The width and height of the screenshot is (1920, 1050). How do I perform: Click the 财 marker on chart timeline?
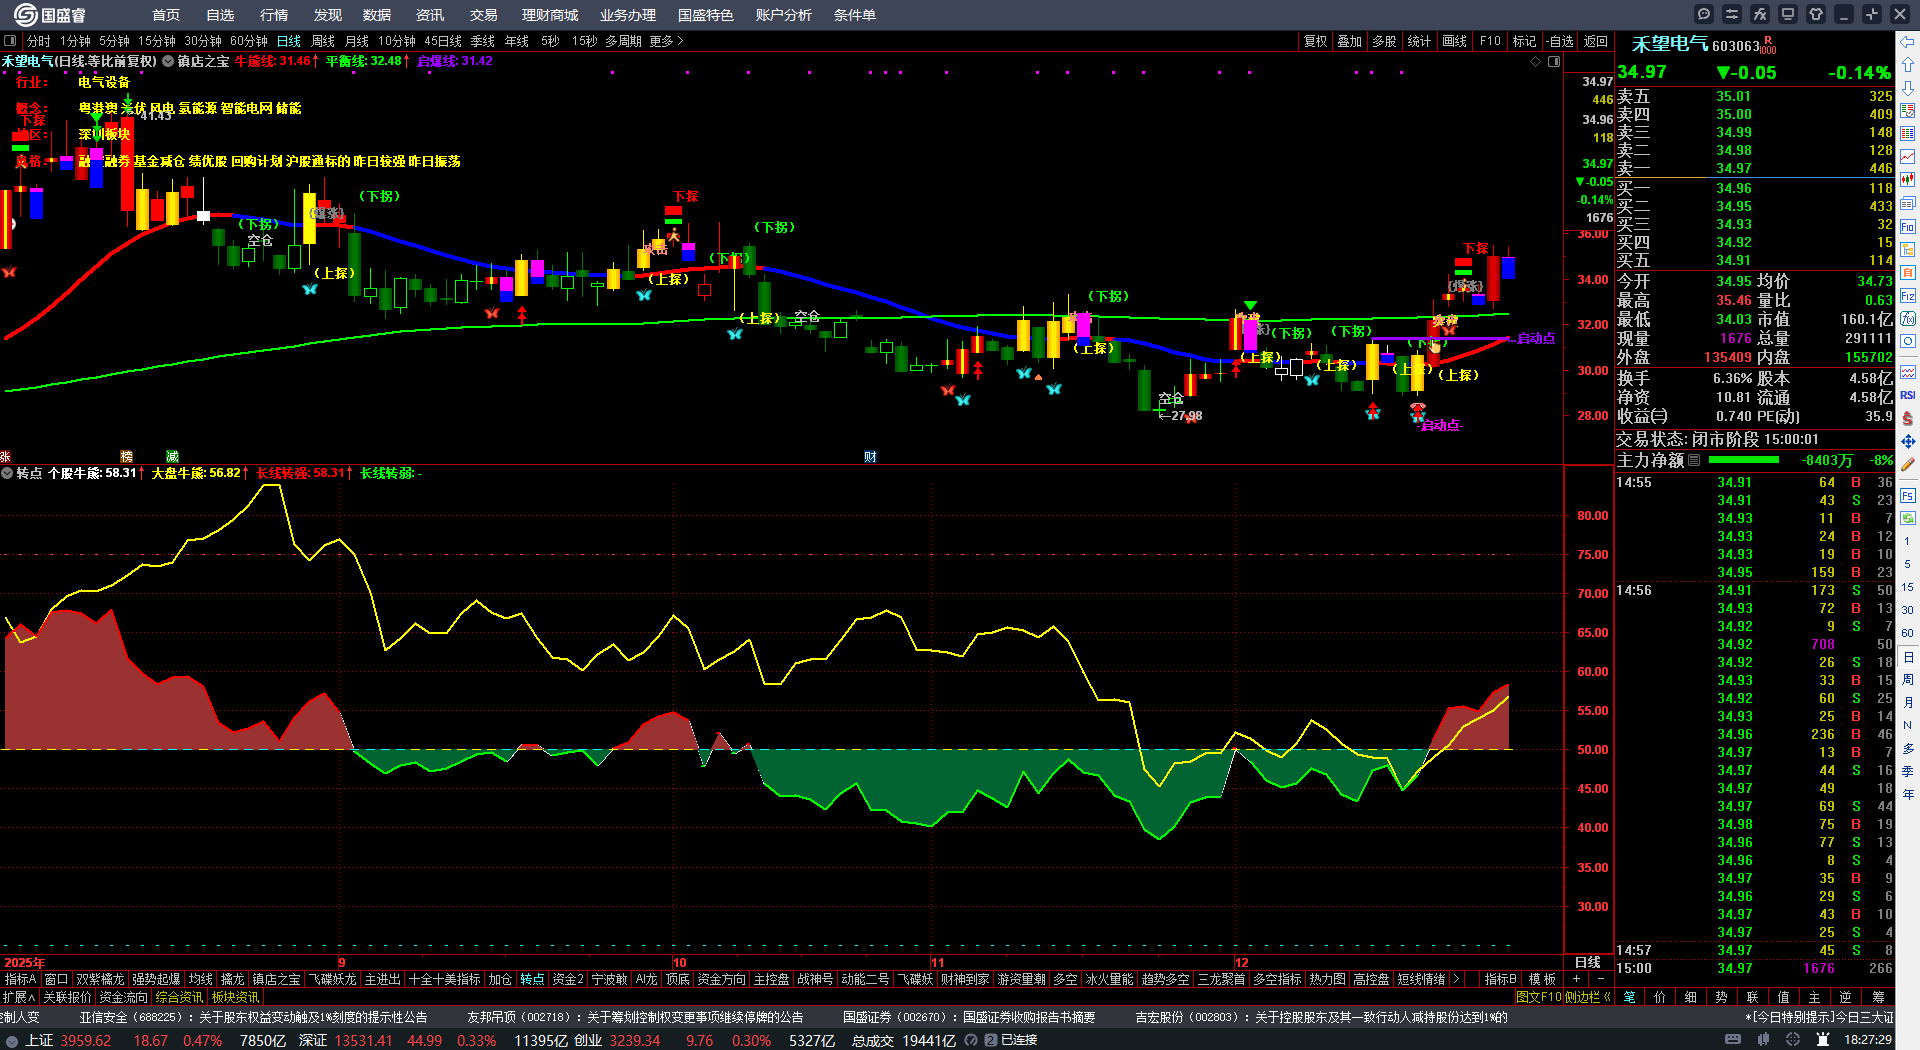pyautogui.click(x=870, y=457)
